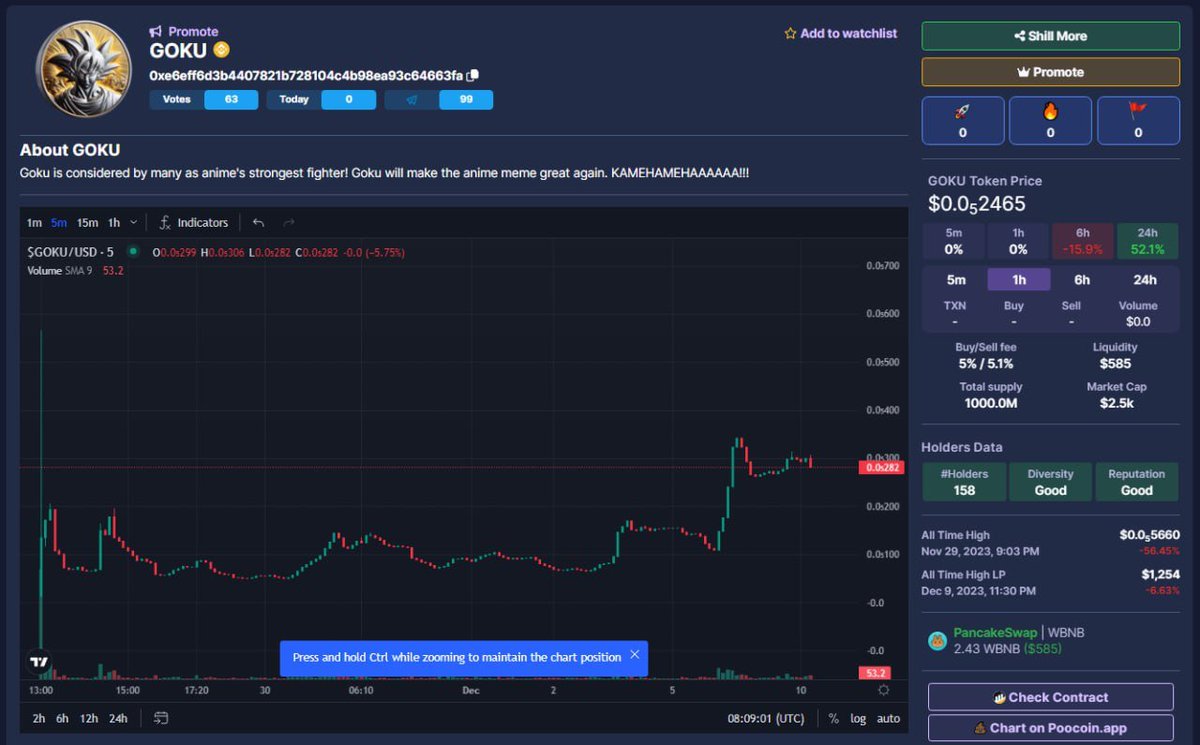This screenshot has width=1200, height=745.
Task: Vote with the fire reaction
Action: point(1050,121)
